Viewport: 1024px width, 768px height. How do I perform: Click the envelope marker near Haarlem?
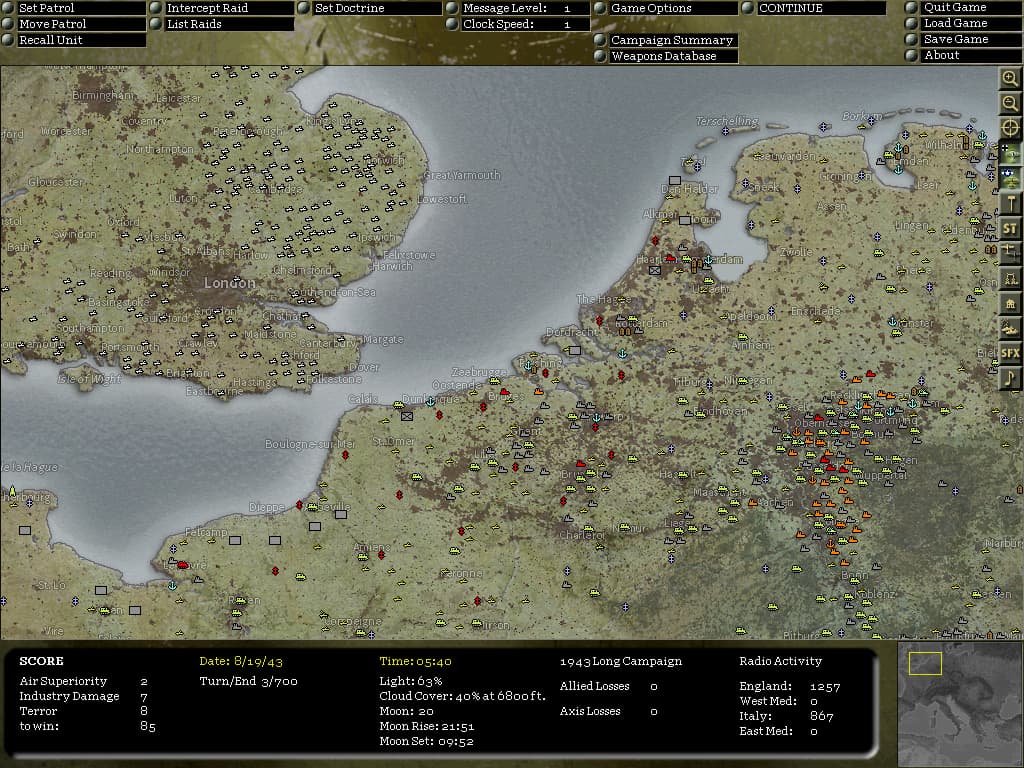click(655, 270)
